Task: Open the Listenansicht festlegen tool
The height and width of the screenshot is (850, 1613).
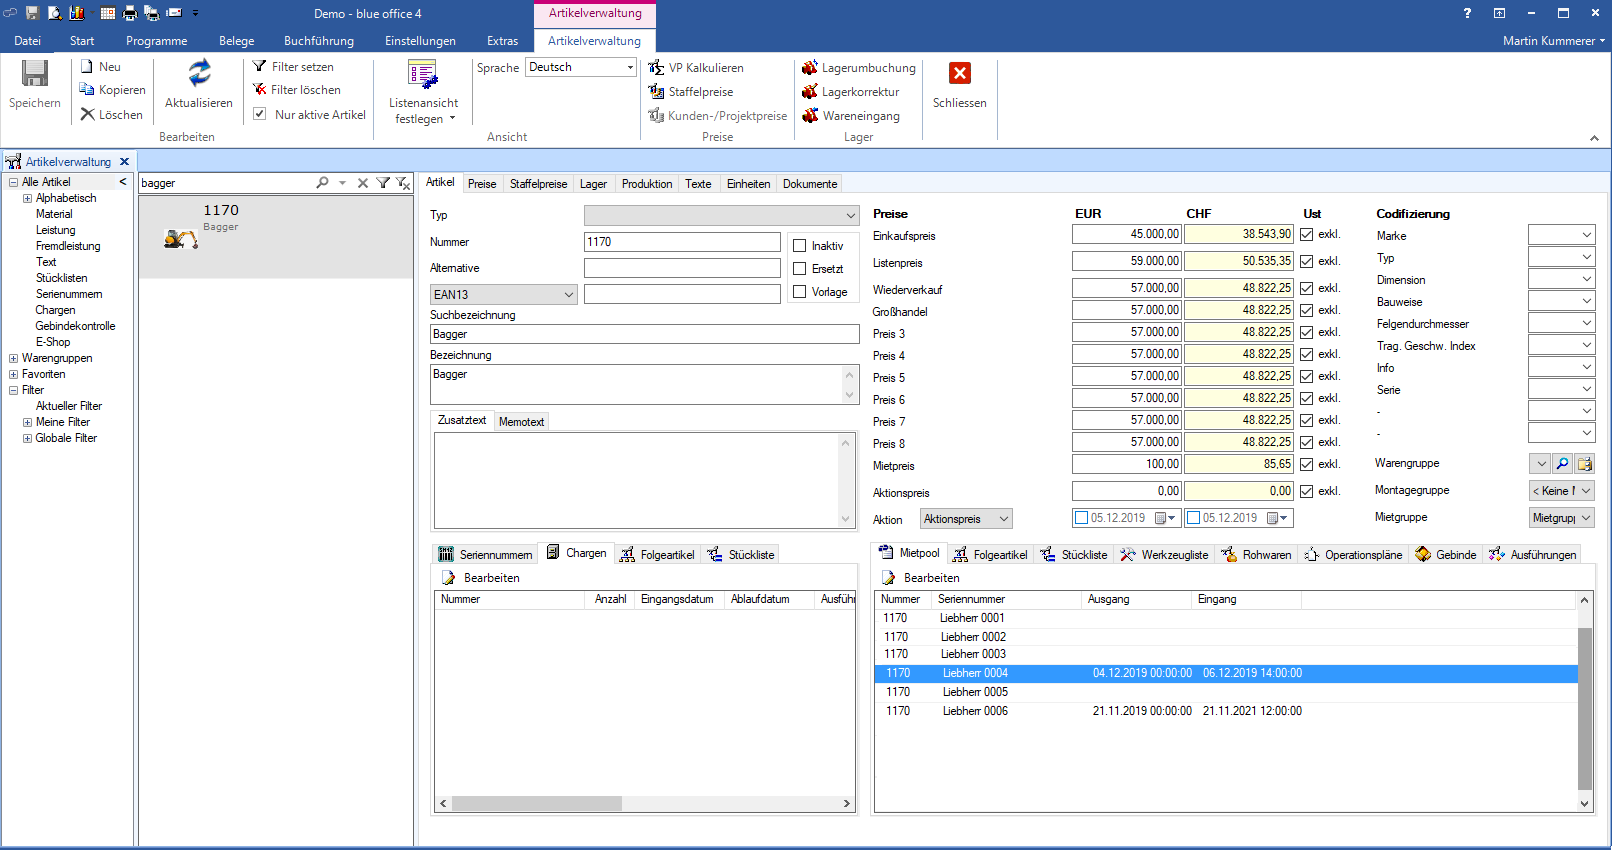Action: (423, 75)
